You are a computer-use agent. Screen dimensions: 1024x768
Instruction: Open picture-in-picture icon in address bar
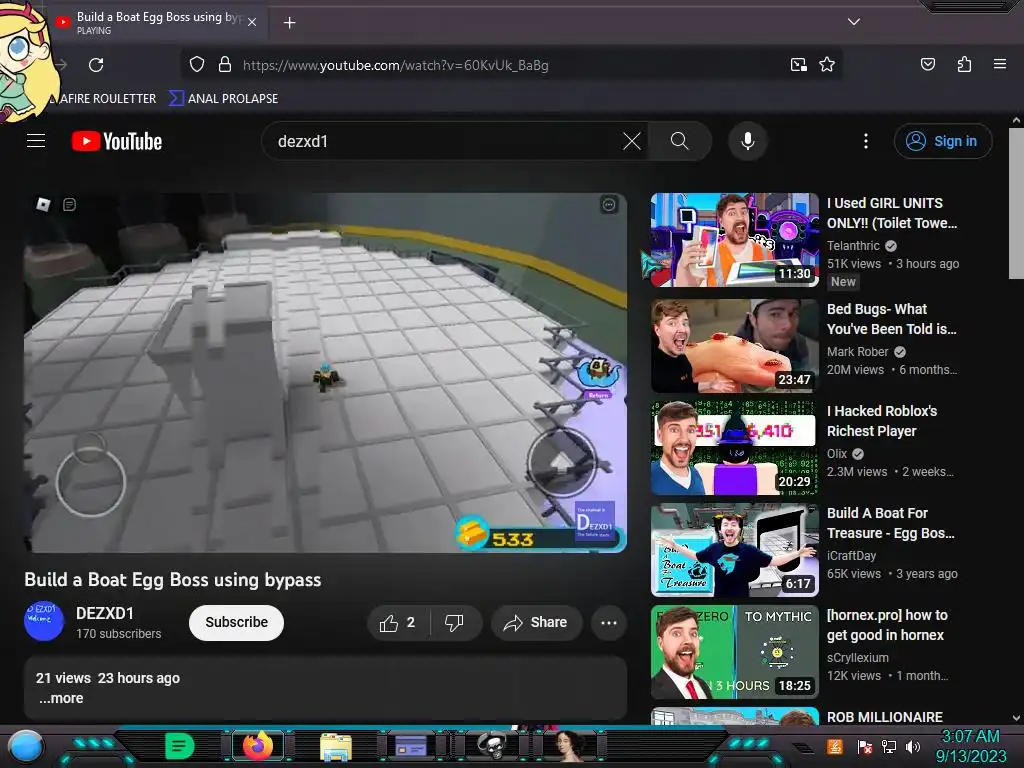tap(798, 65)
